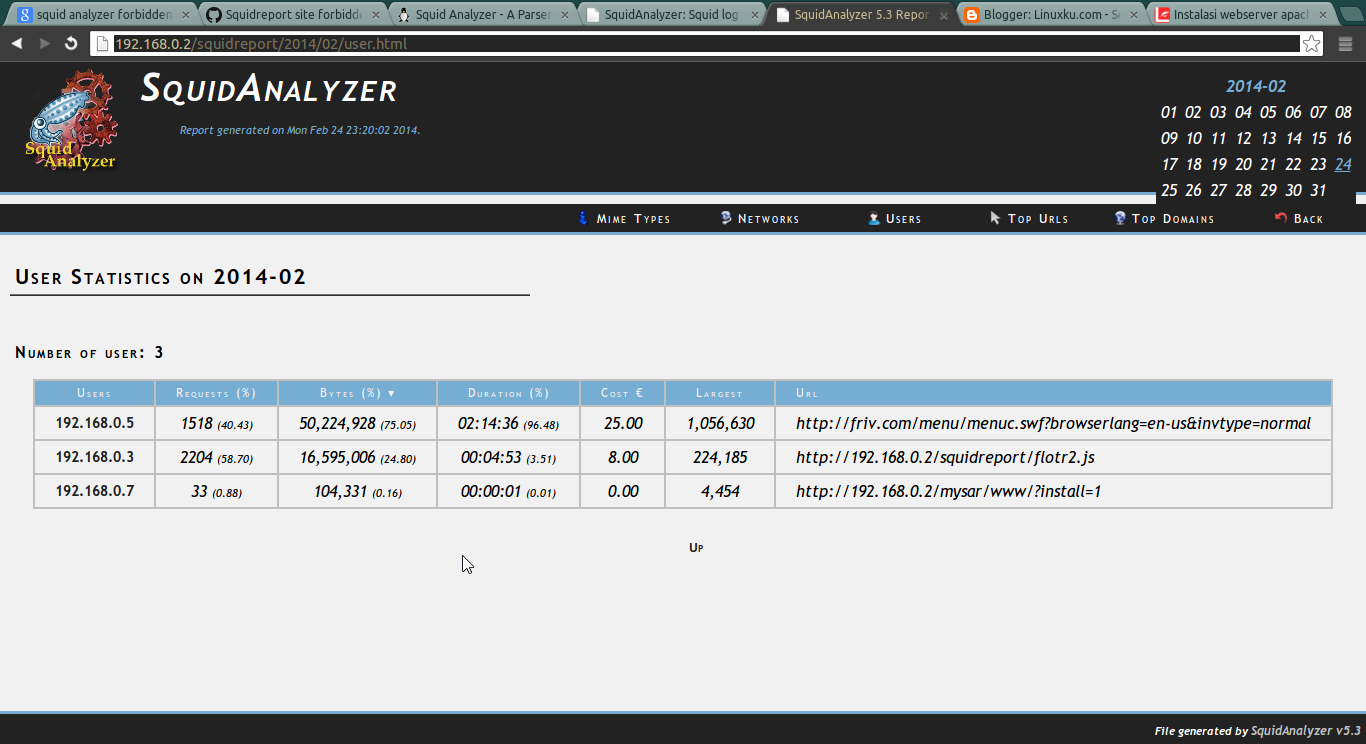Click duration value 02:14:36
Viewport: 1366px width, 744px height.
coord(488,423)
